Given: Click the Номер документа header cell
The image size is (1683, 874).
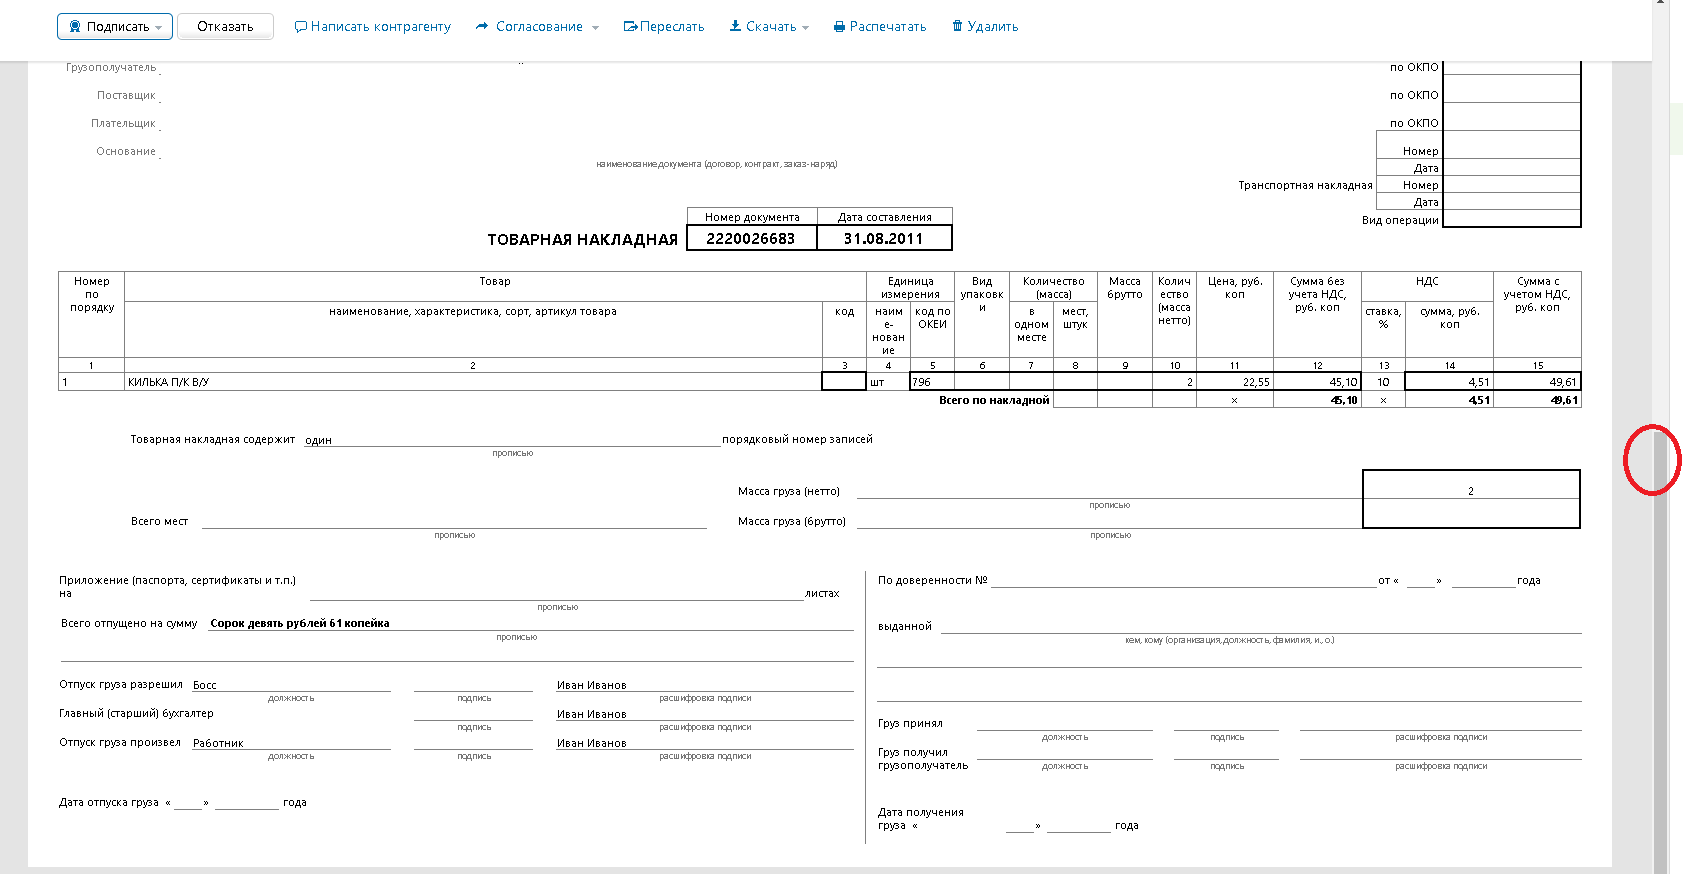Looking at the screenshot, I should (x=752, y=217).
